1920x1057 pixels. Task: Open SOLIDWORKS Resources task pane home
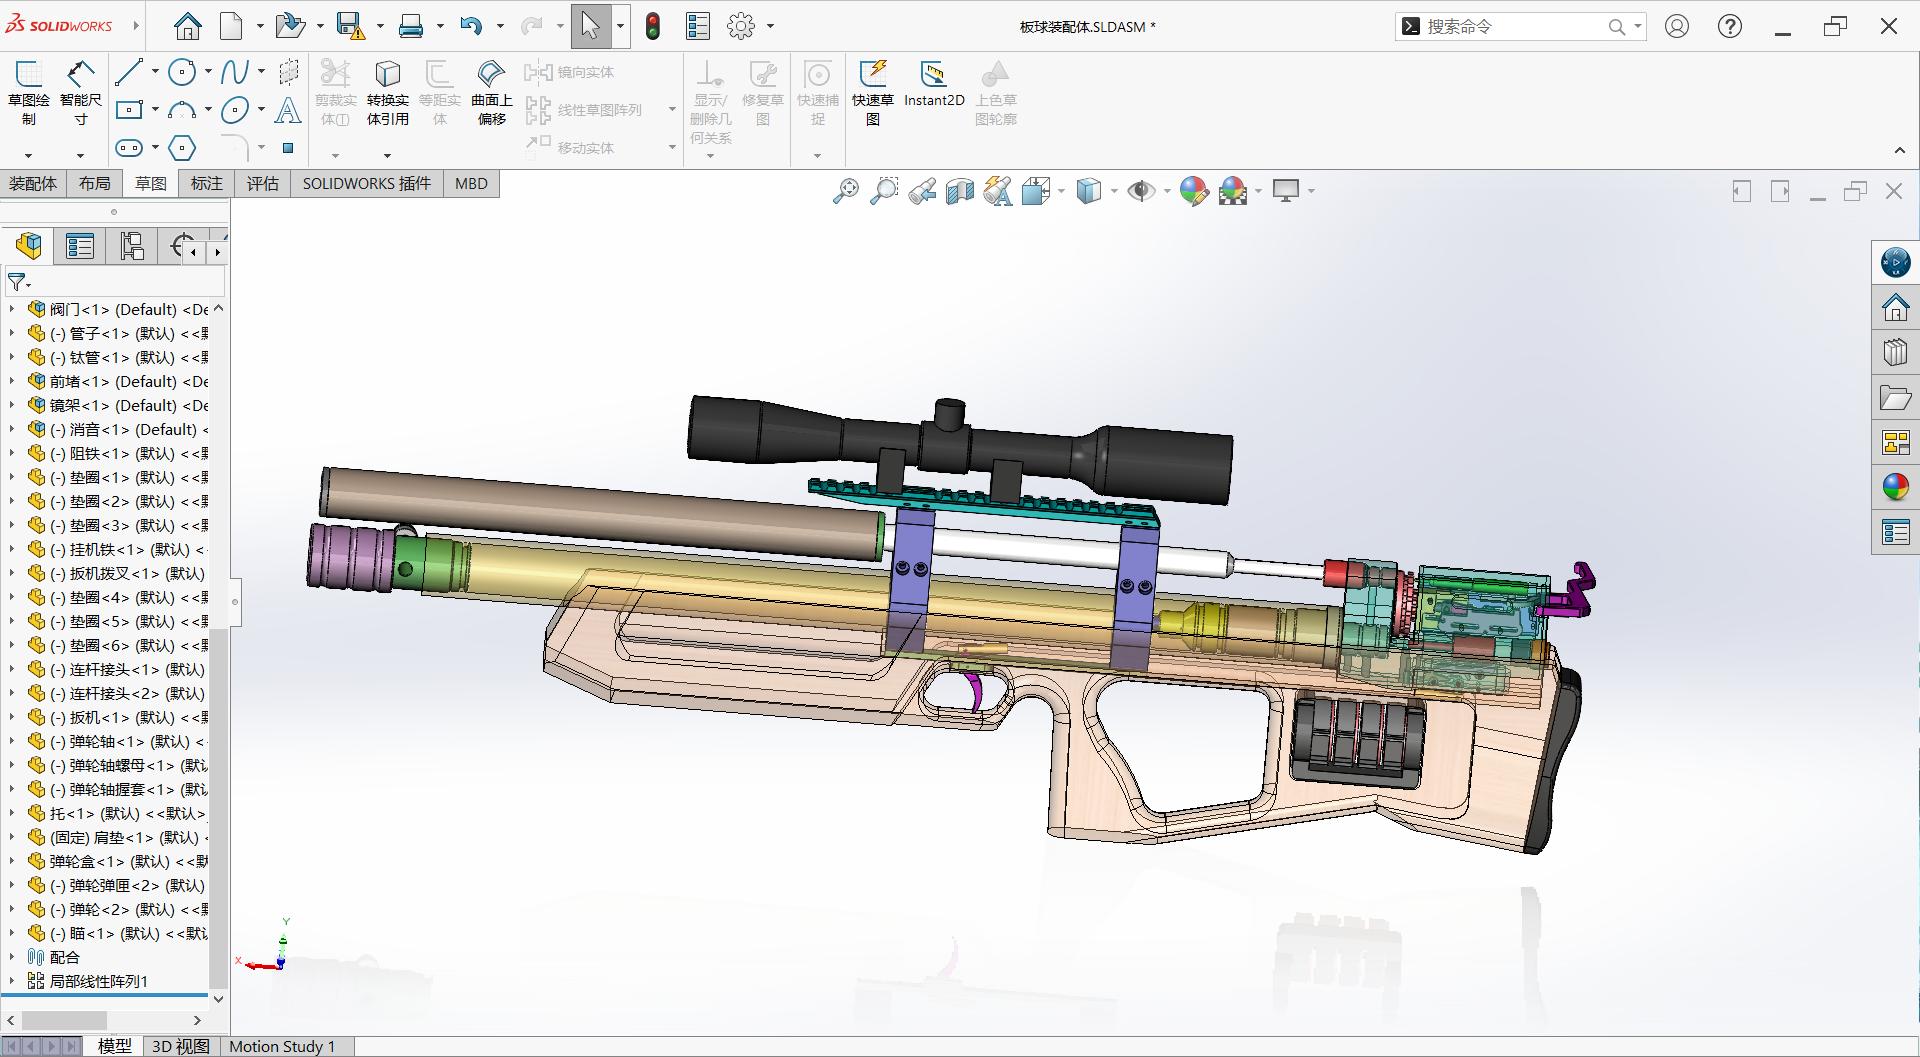[x=1895, y=307]
